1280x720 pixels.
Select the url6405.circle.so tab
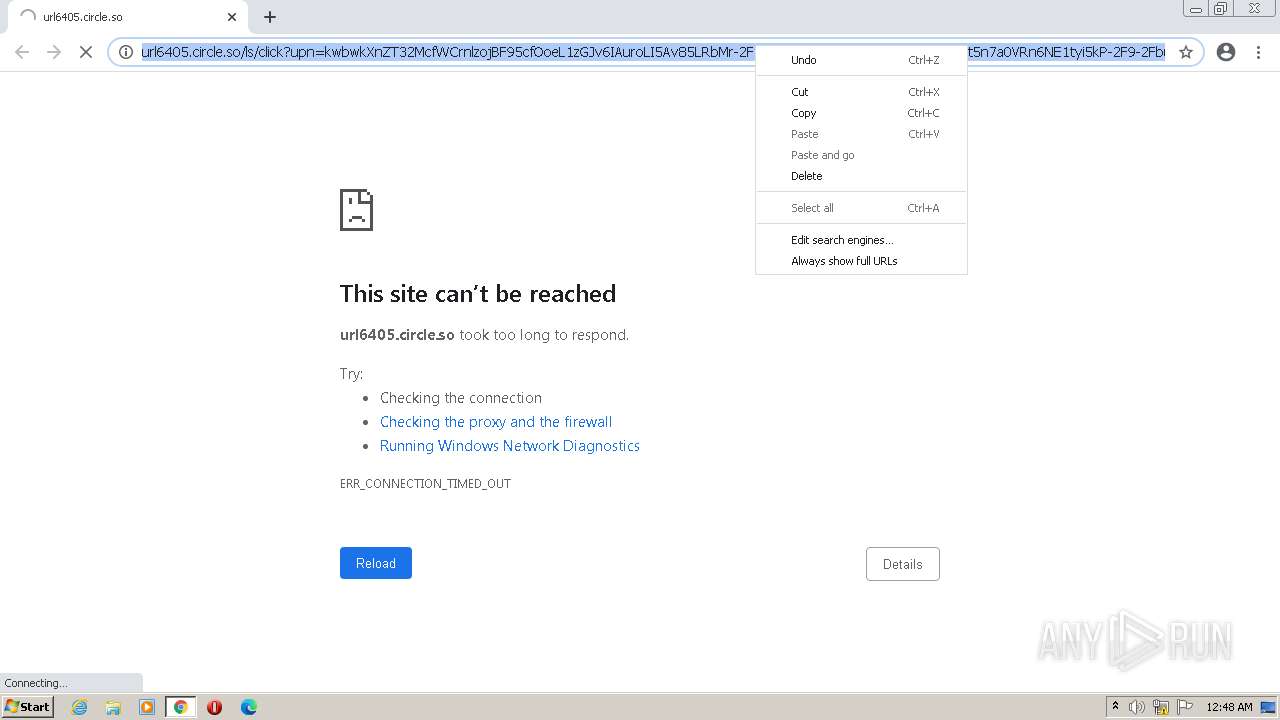coord(127,17)
